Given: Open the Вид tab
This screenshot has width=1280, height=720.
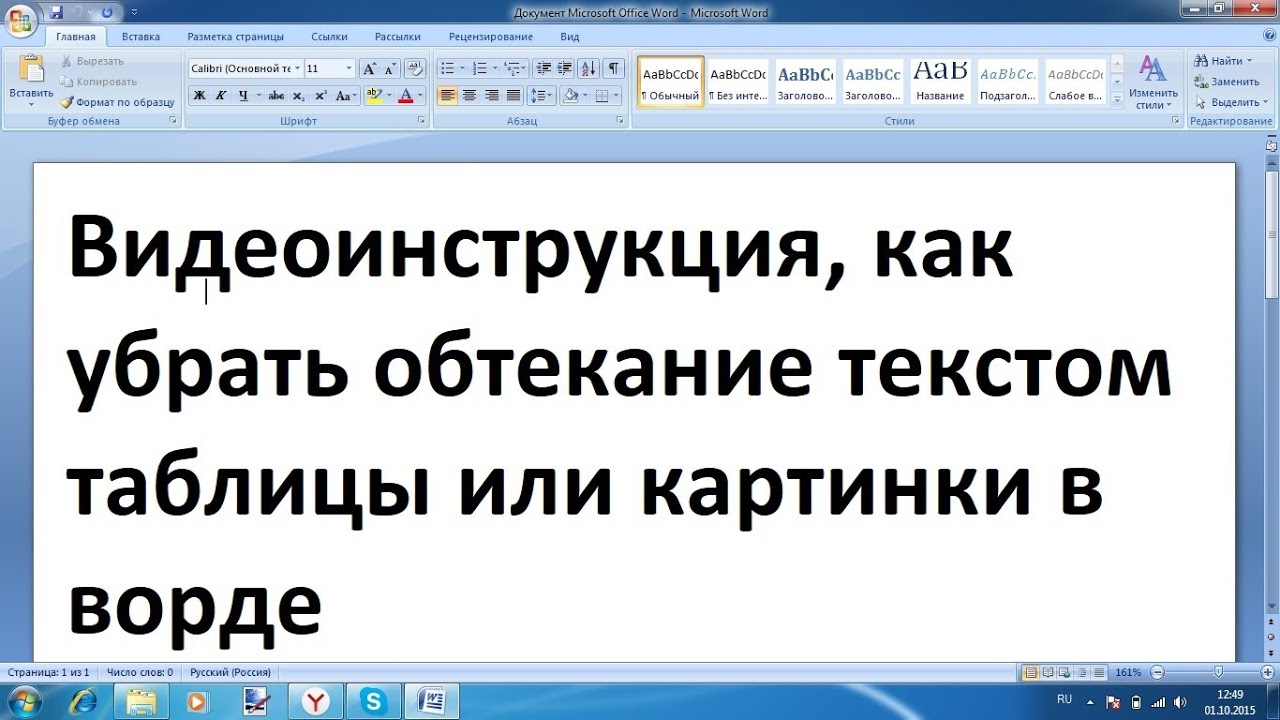Looking at the screenshot, I should click(x=570, y=37).
